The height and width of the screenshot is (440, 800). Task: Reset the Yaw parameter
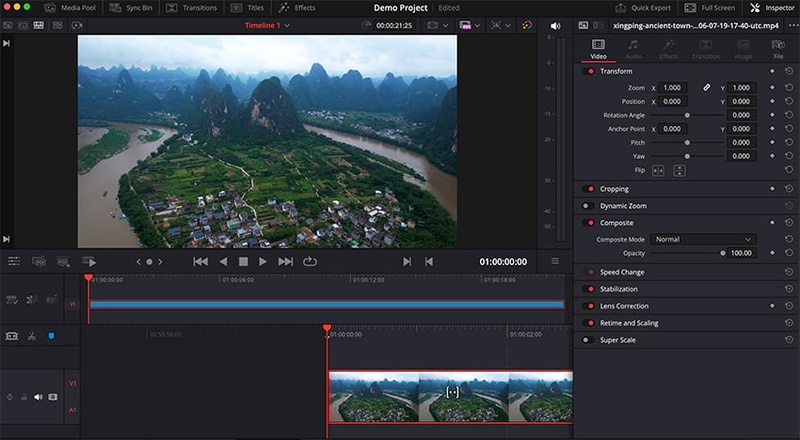(x=789, y=156)
